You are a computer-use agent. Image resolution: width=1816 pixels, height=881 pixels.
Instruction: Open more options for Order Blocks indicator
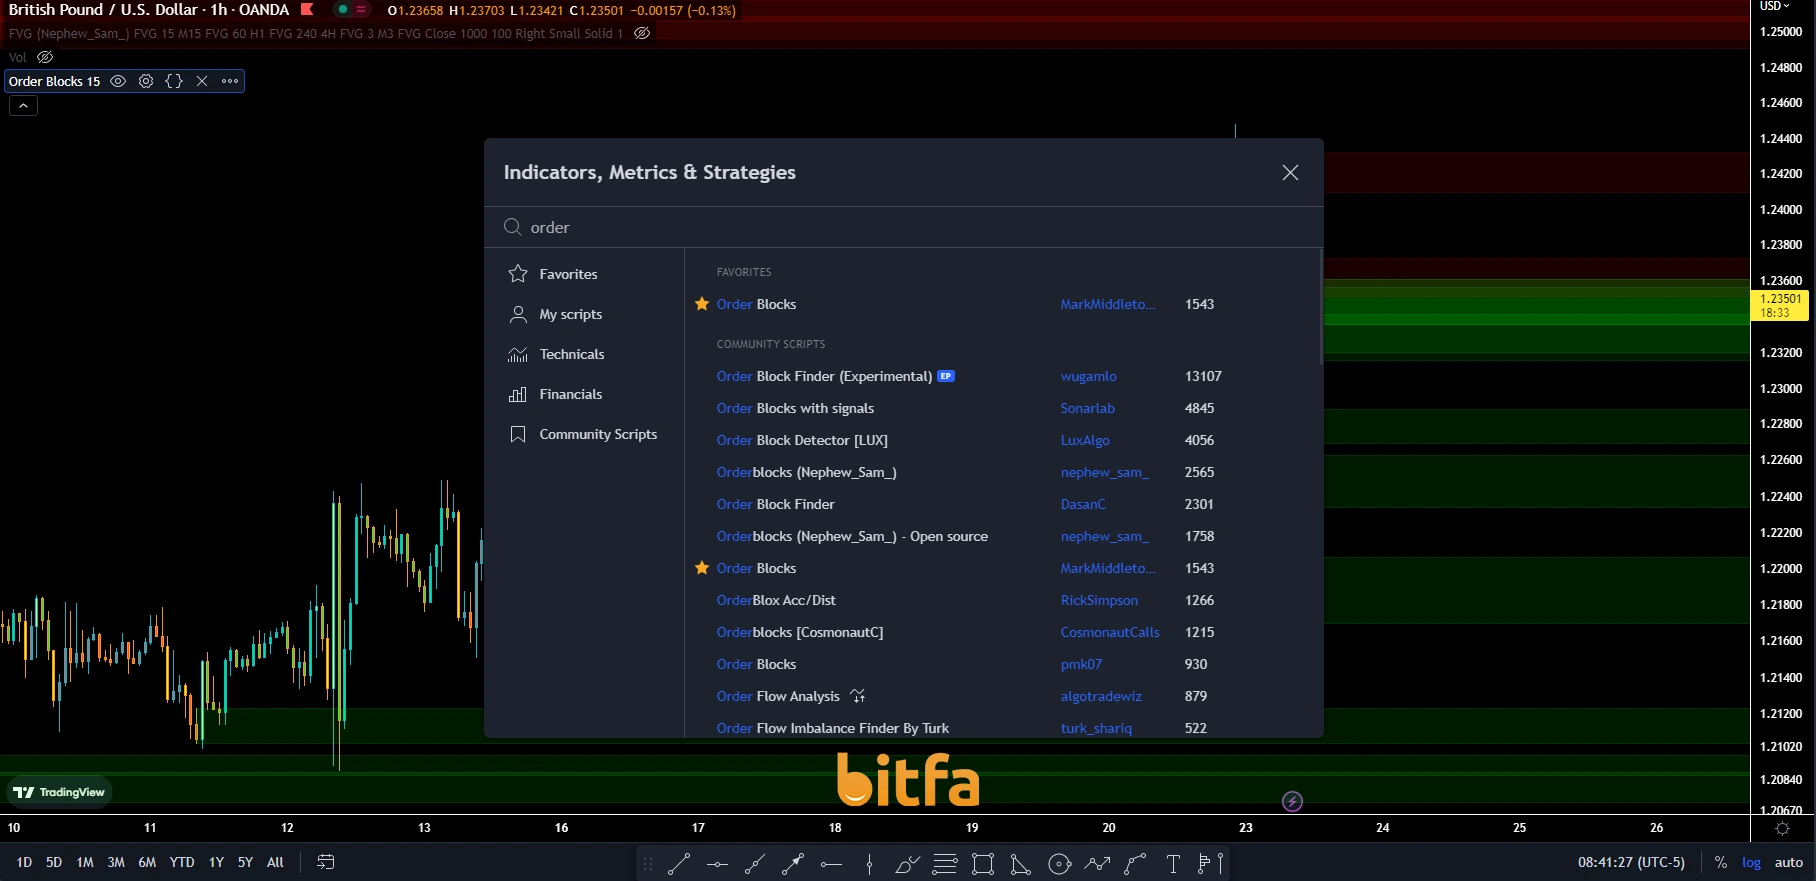click(230, 81)
